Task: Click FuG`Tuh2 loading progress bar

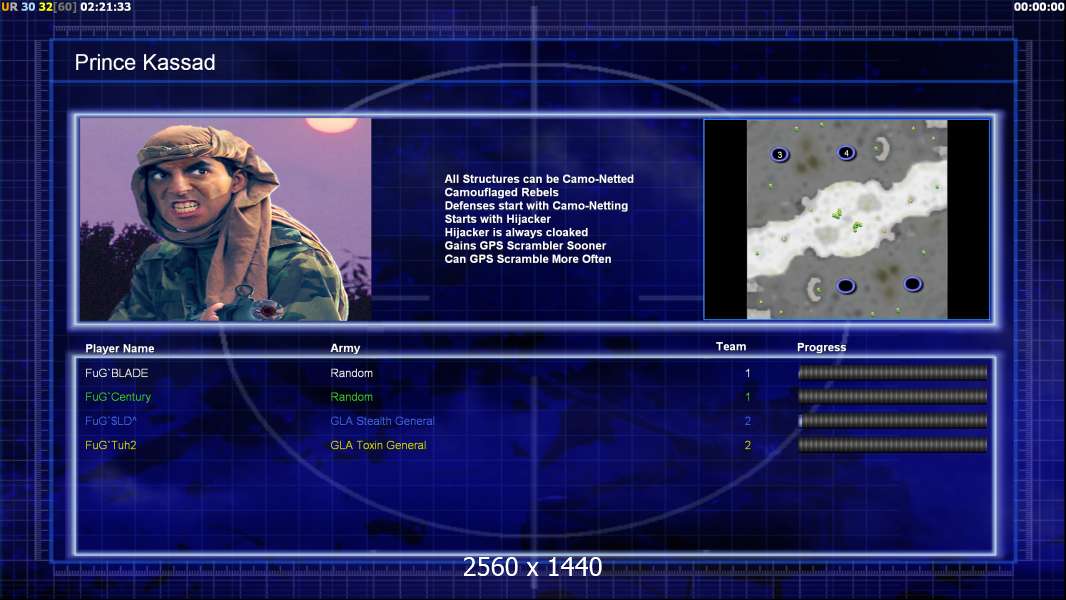Action: click(x=893, y=445)
